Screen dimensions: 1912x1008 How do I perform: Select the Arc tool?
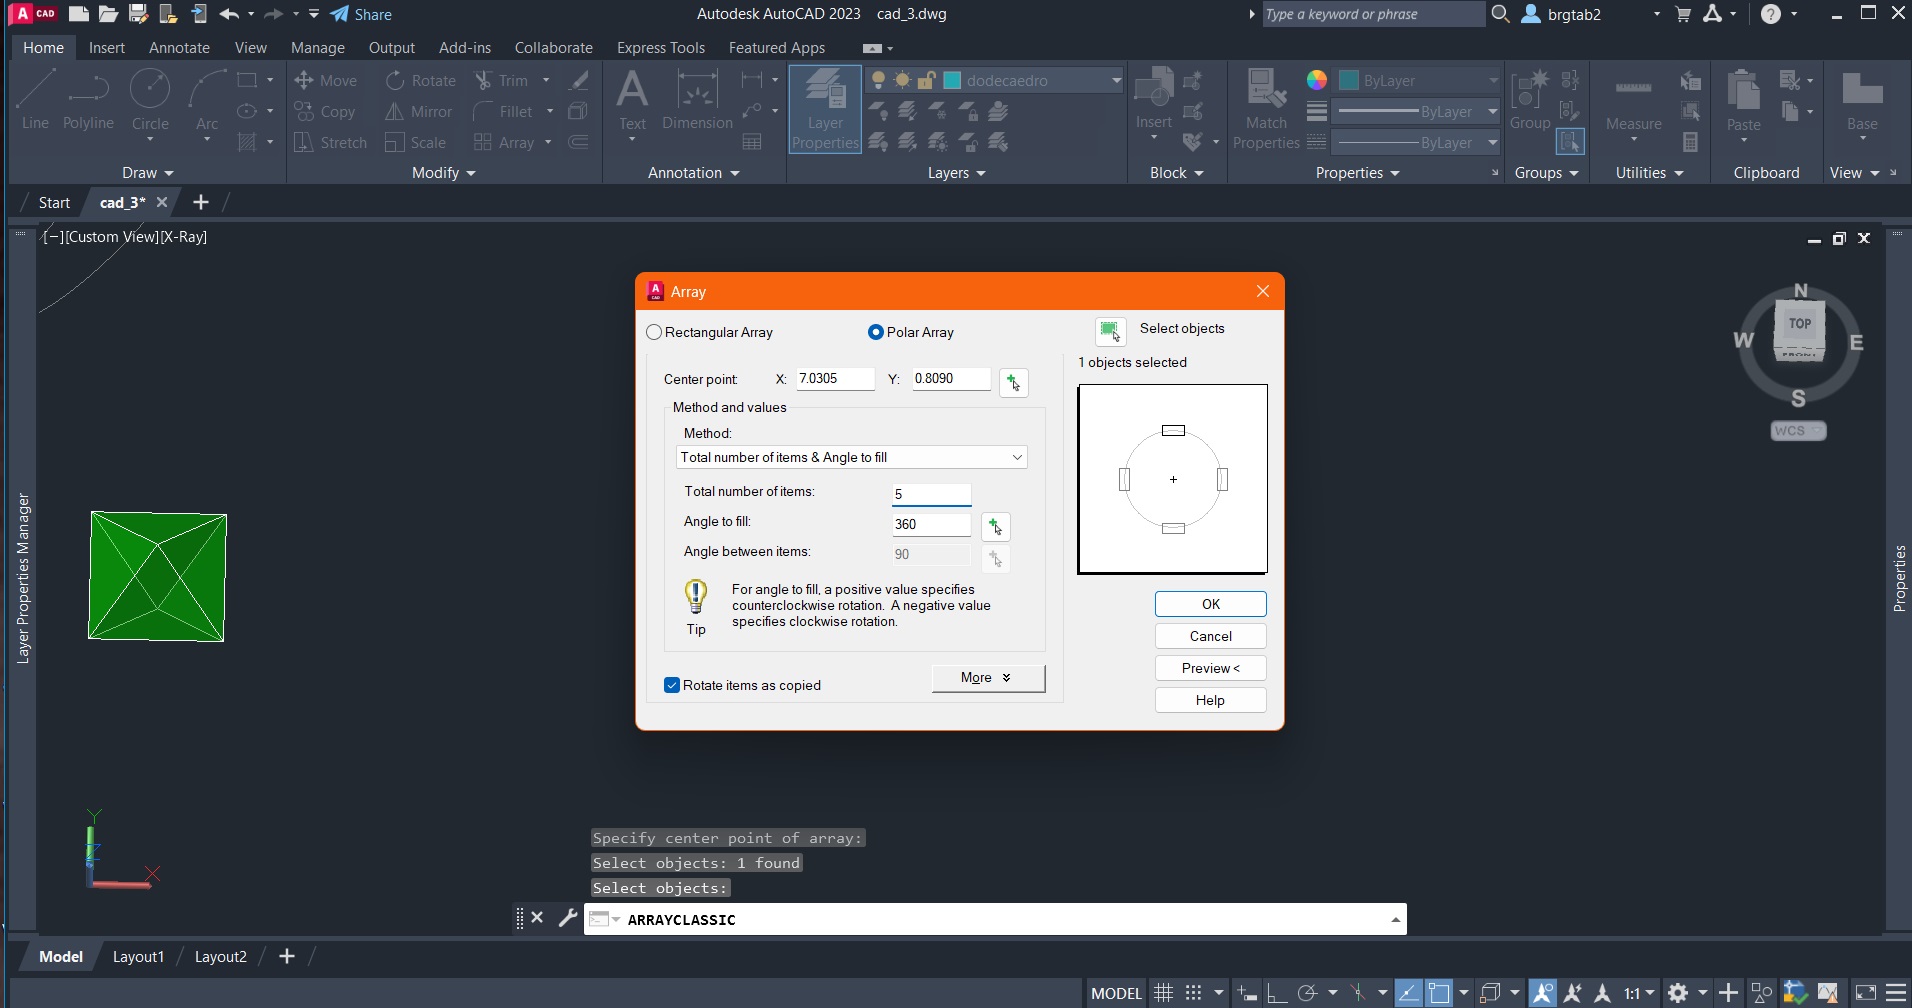[x=207, y=100]
